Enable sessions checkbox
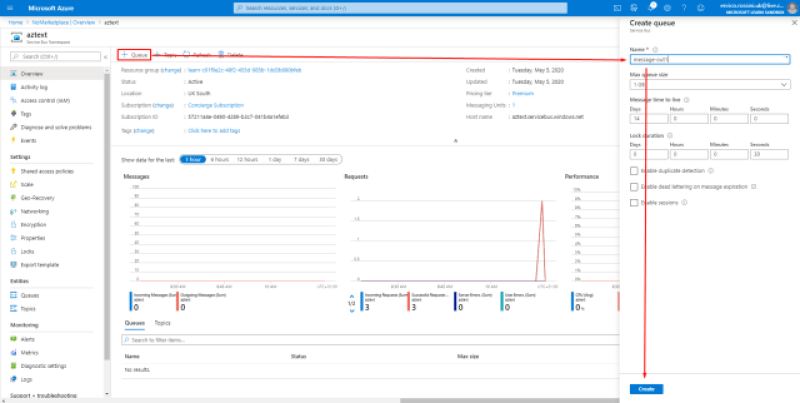 point(634,203)
